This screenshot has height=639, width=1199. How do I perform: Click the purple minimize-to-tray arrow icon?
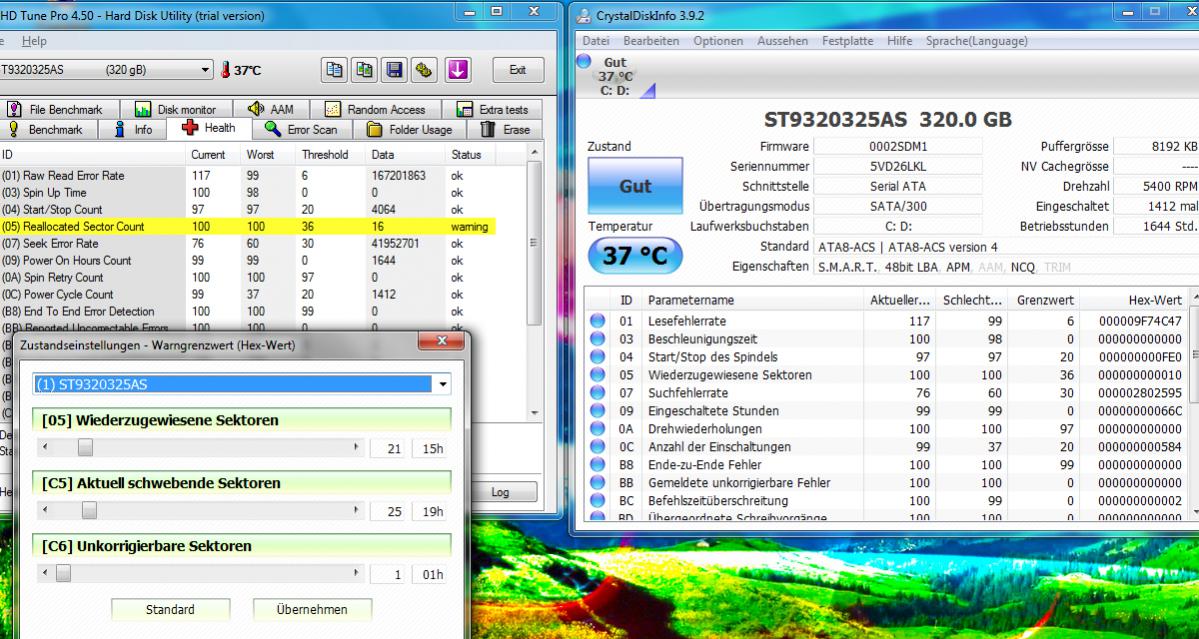pyautogui.click(x=457, y=70)
